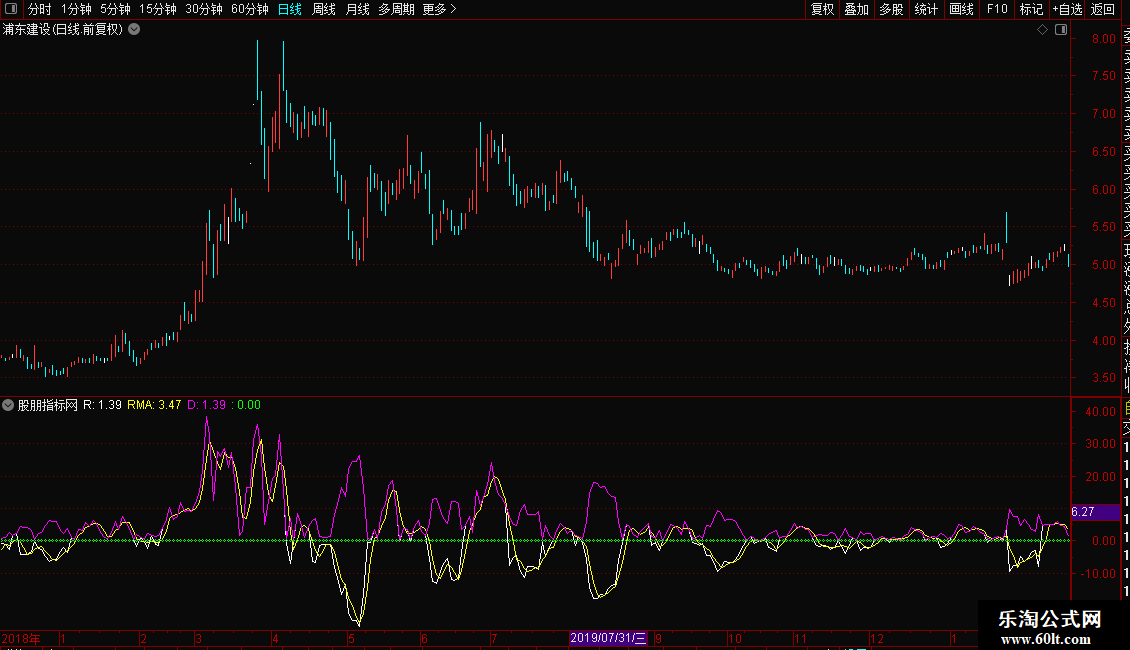Screen dimensions: 1130x650
Task: Click 返回 to go back
Action: 1103,9
